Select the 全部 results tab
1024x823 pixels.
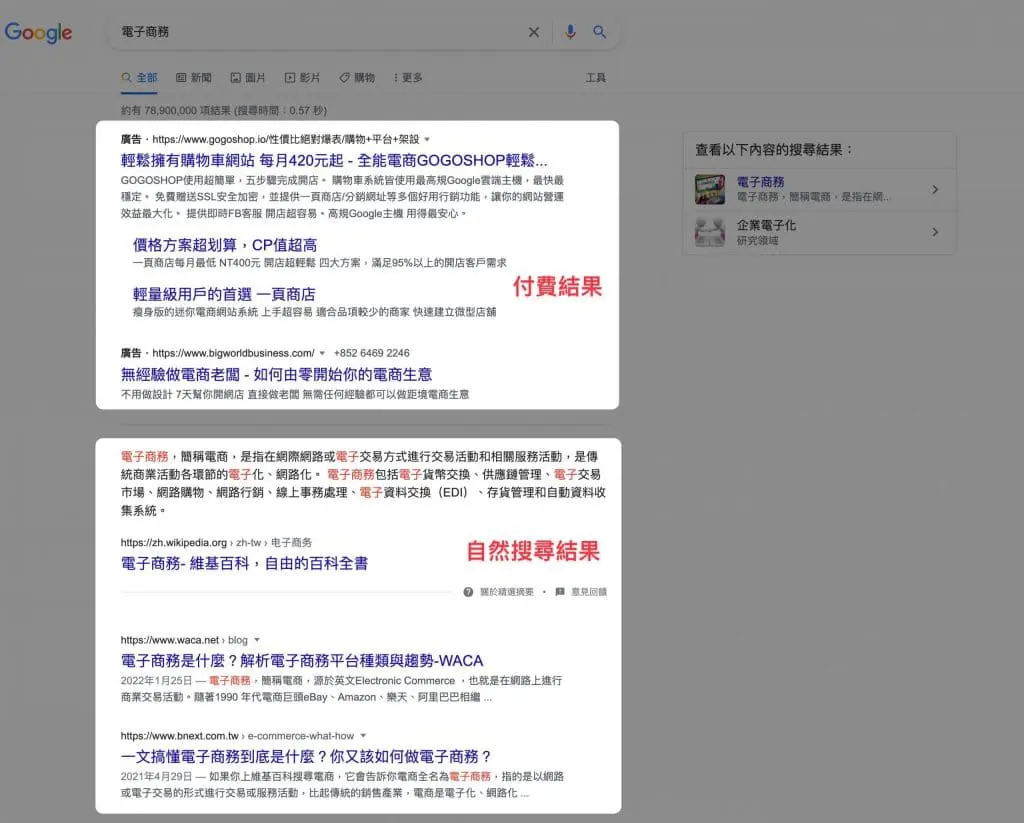point(139,78)
